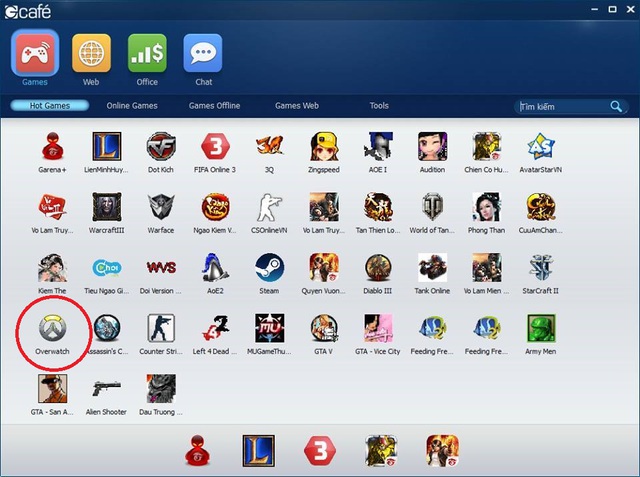This screenshot has width=640, height=477.
Task: Open Diablo III
Action: (378, 273)
